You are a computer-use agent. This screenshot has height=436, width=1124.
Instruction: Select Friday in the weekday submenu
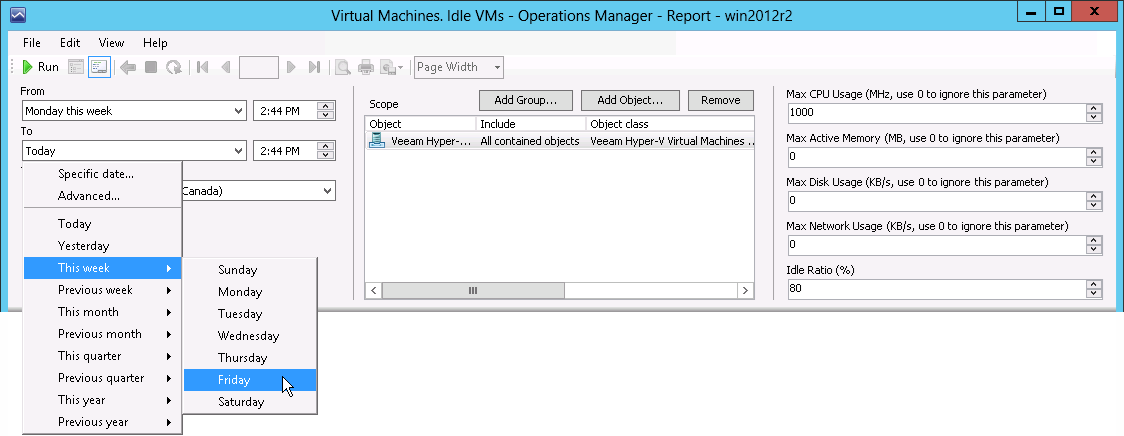[249, 380]
